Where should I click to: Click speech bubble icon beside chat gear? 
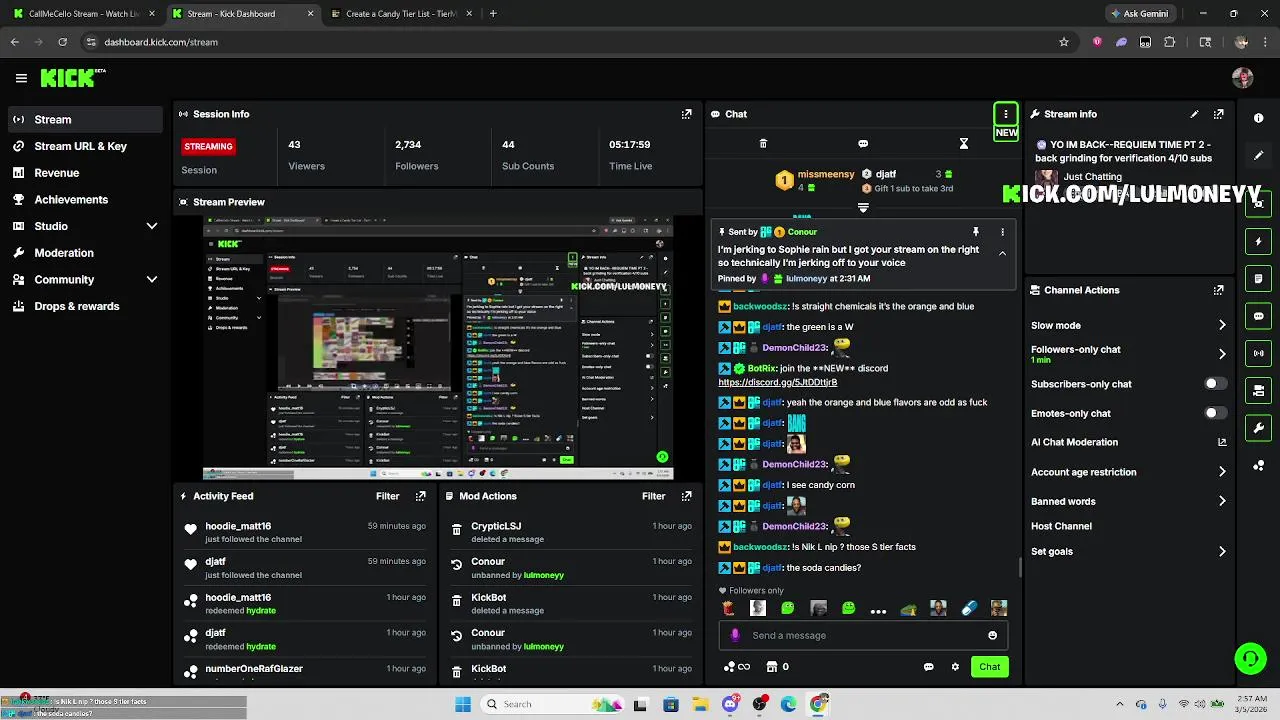[x=929, y=667]
